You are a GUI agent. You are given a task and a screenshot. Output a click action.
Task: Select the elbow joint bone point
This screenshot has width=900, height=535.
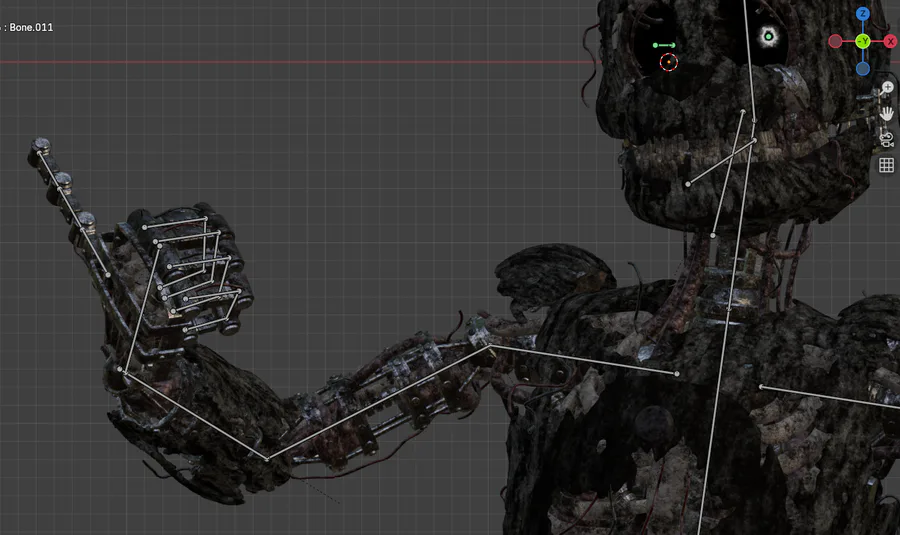point(267,459)
